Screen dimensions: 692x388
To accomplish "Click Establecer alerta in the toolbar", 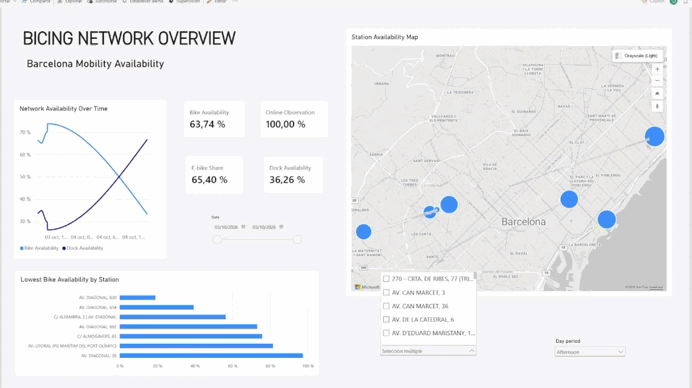I will point(143,2).
